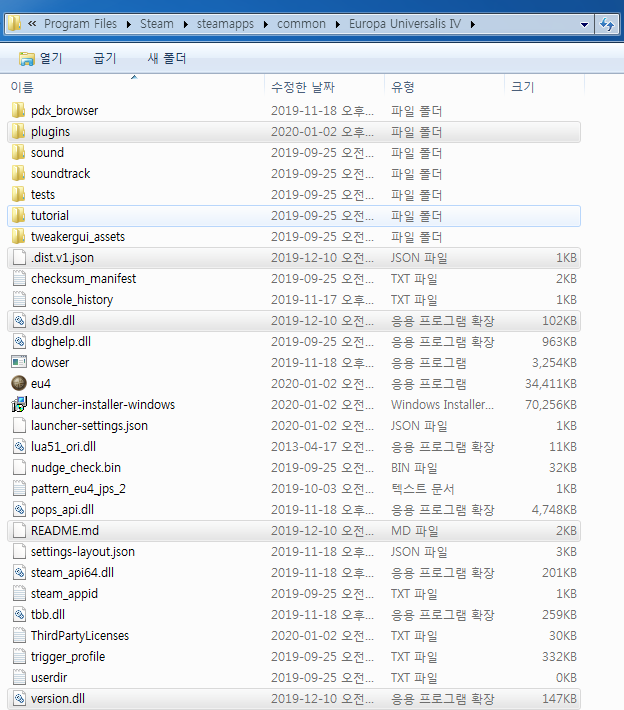Select the launcher-settings.json file name

(x=89, y=426)
